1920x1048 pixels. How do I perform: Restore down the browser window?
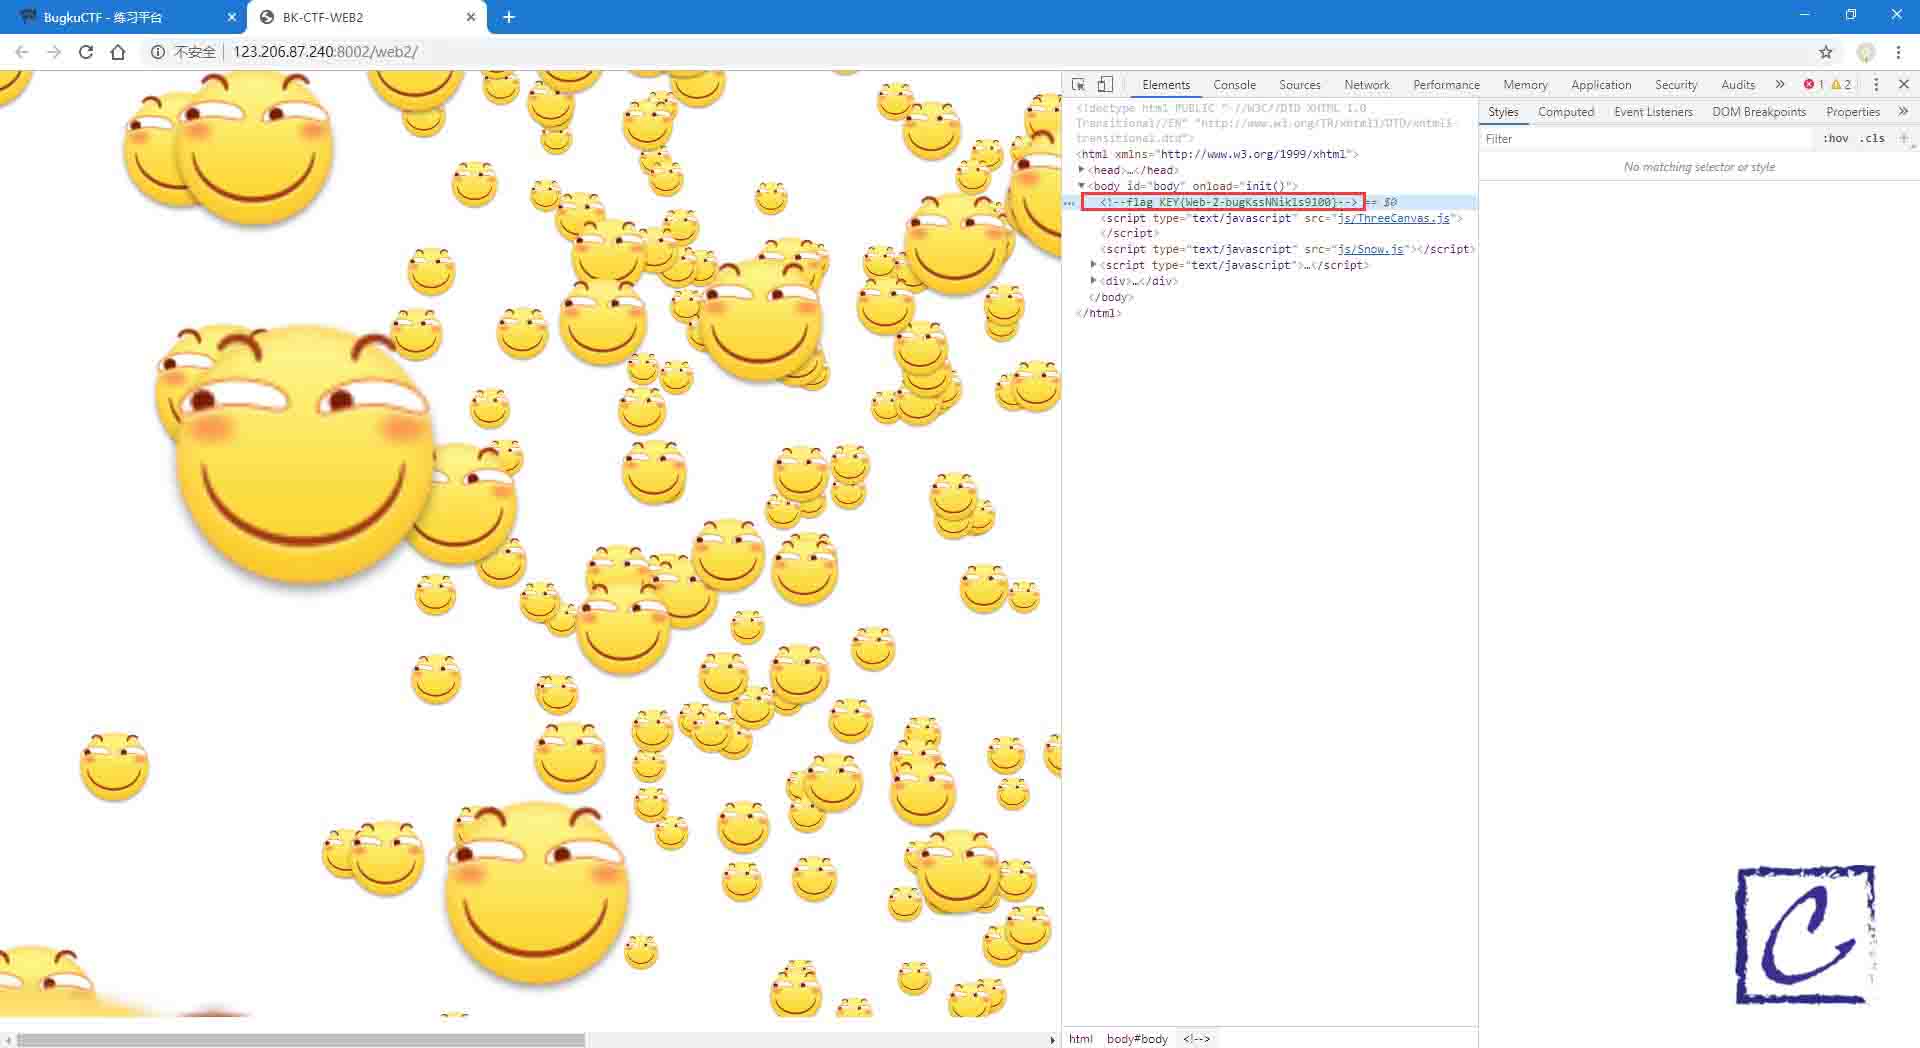[1851, 15]
